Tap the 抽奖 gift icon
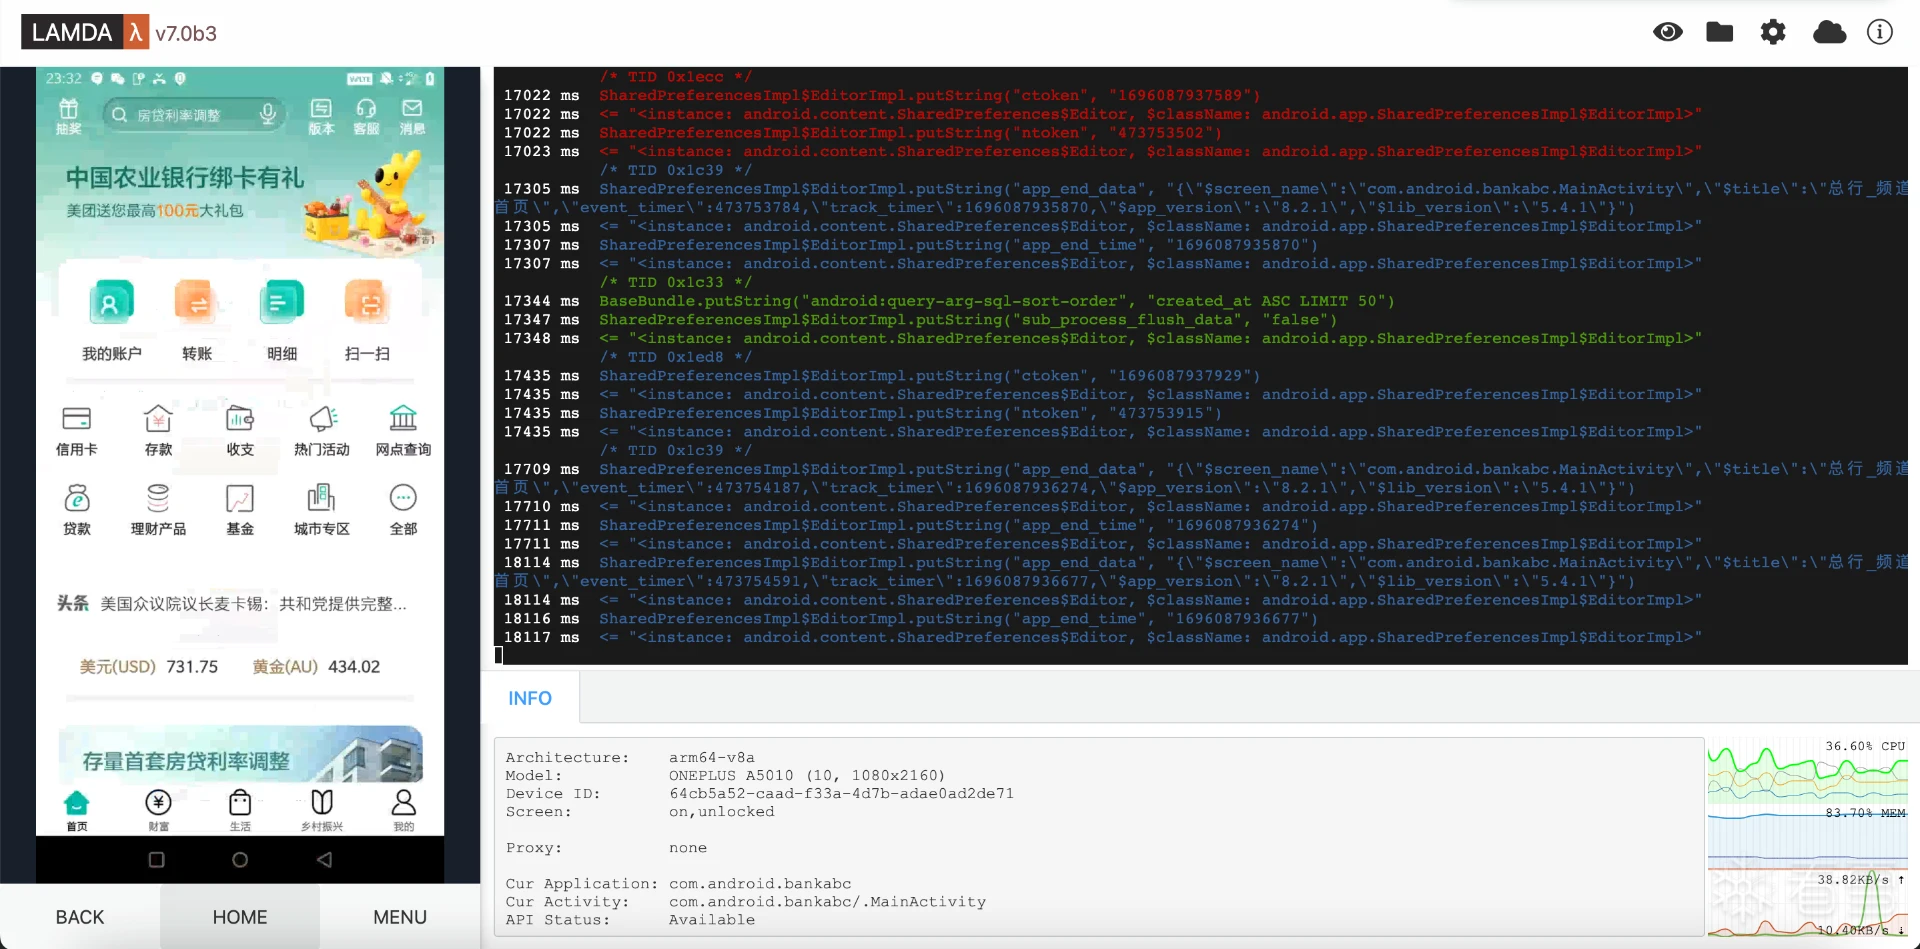This screenshot has height=949, width=1920. tap(68, 116)
